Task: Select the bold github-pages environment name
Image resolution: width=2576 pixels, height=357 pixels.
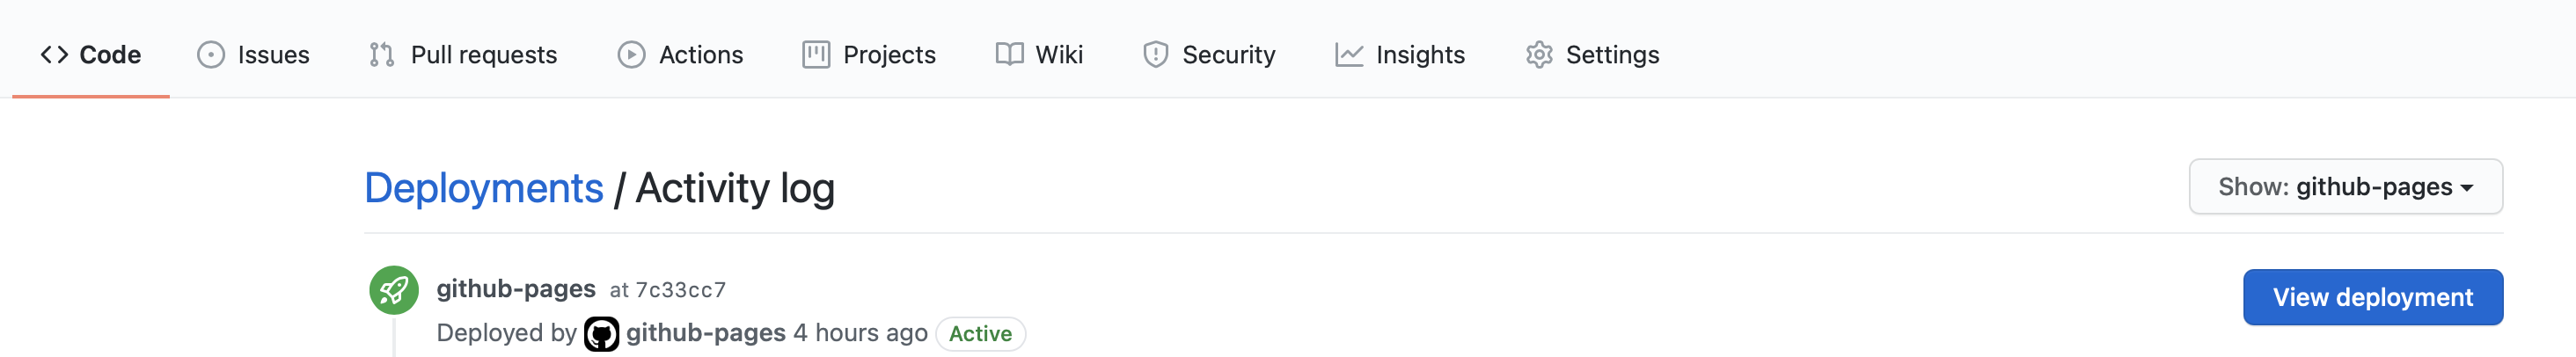Action: [516, 289]
